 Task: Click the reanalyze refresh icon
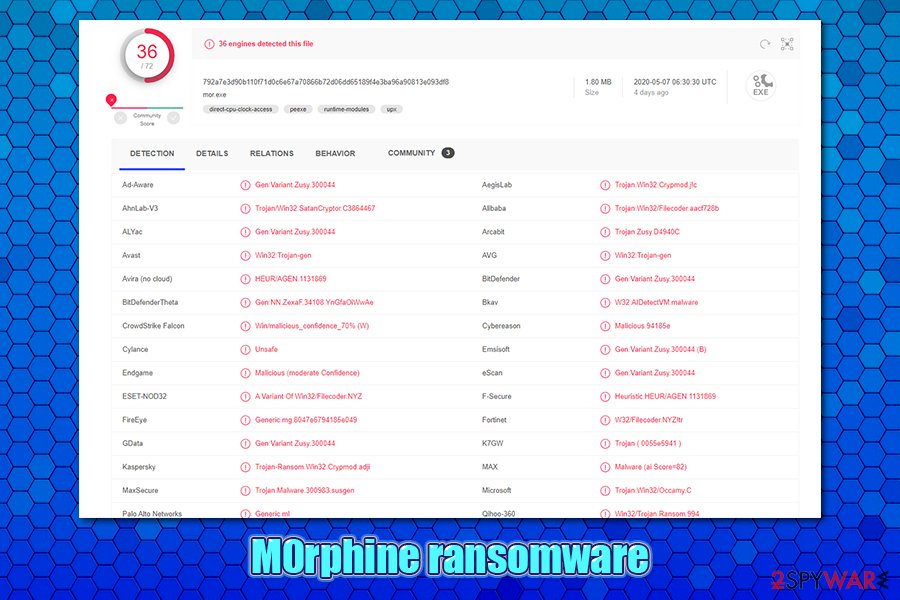(765, 44)
